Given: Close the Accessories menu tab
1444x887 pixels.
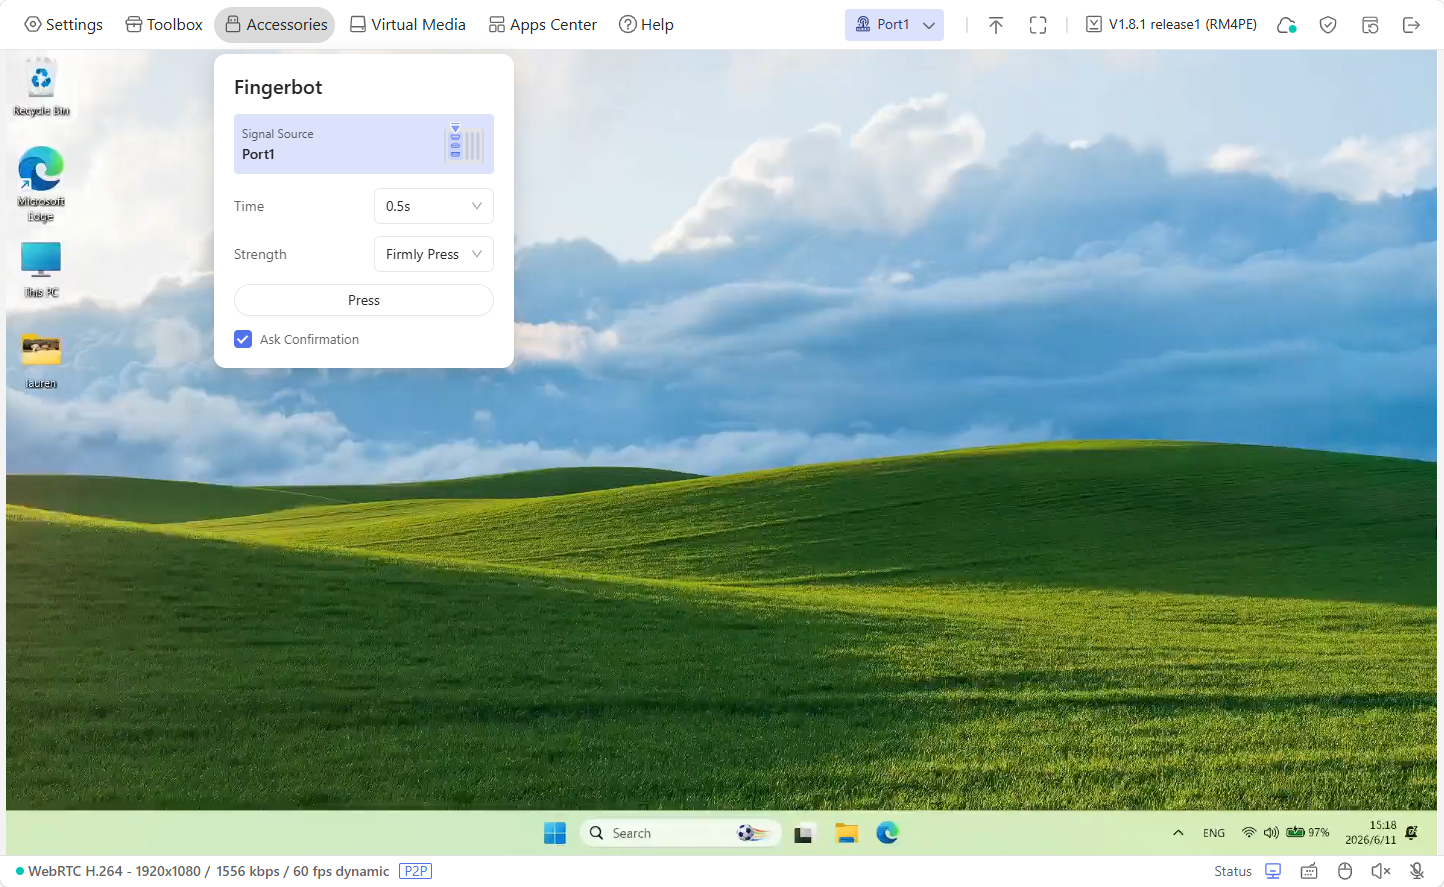Looking at the screenshot, I should tap(275, 24).
